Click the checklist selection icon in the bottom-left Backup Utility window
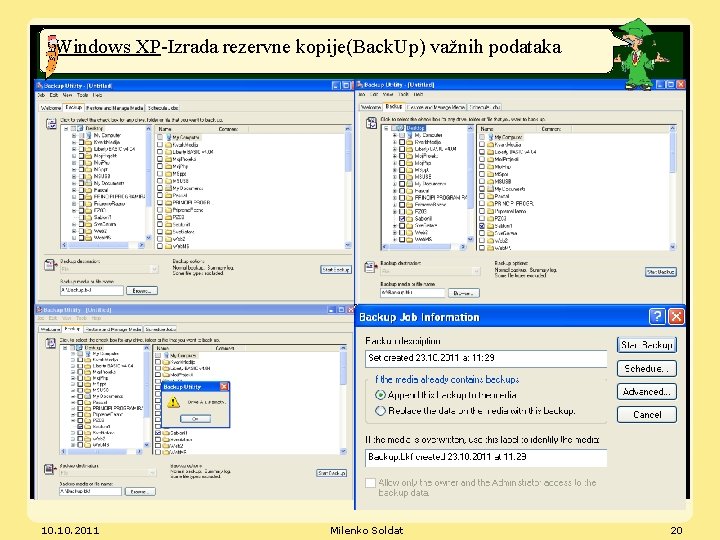 click(x=51, y=343)
